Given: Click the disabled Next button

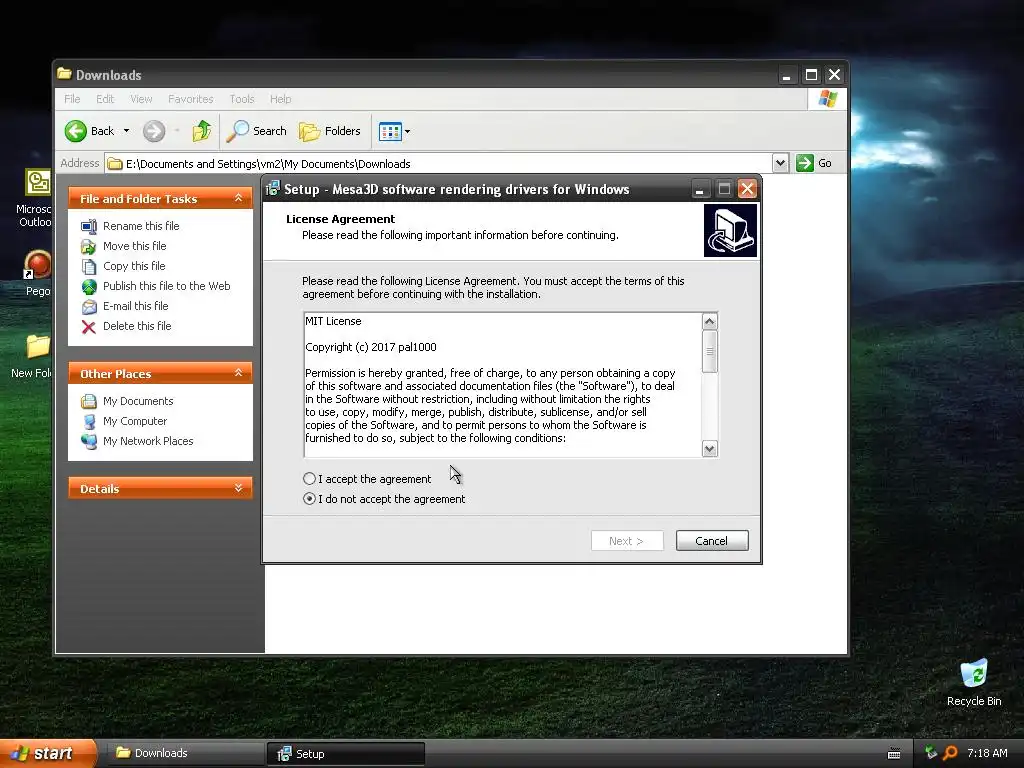Looking at the screenshot, I should pyautogui.click(x=627, y=541).
